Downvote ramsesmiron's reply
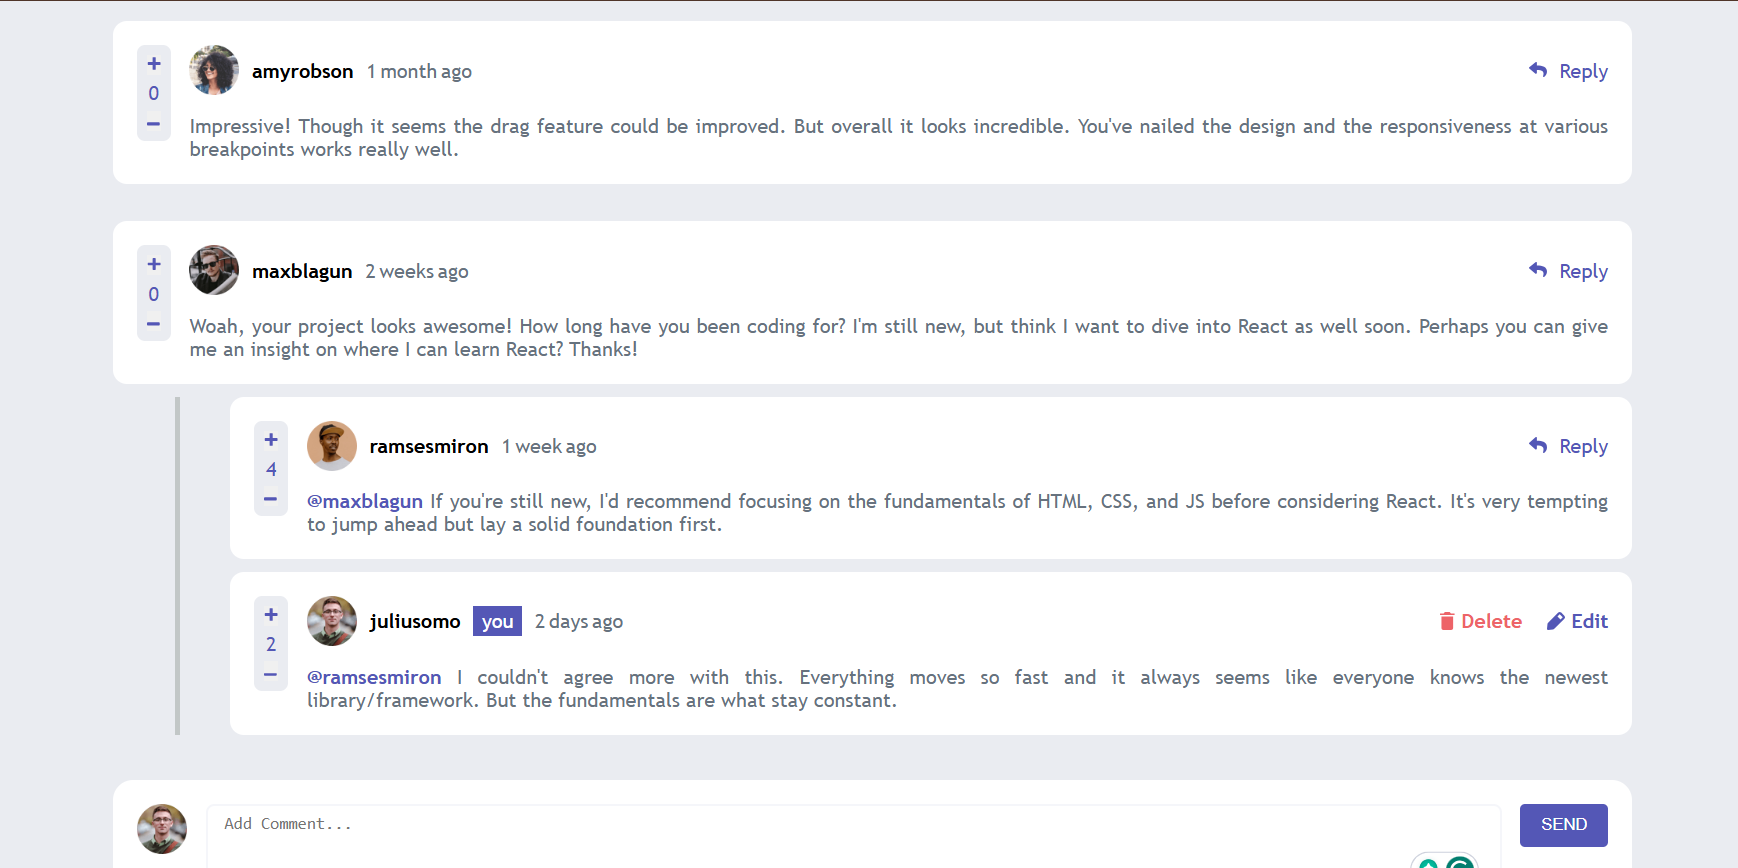The width and height of the screenshot is (1738, 868). 271,499
